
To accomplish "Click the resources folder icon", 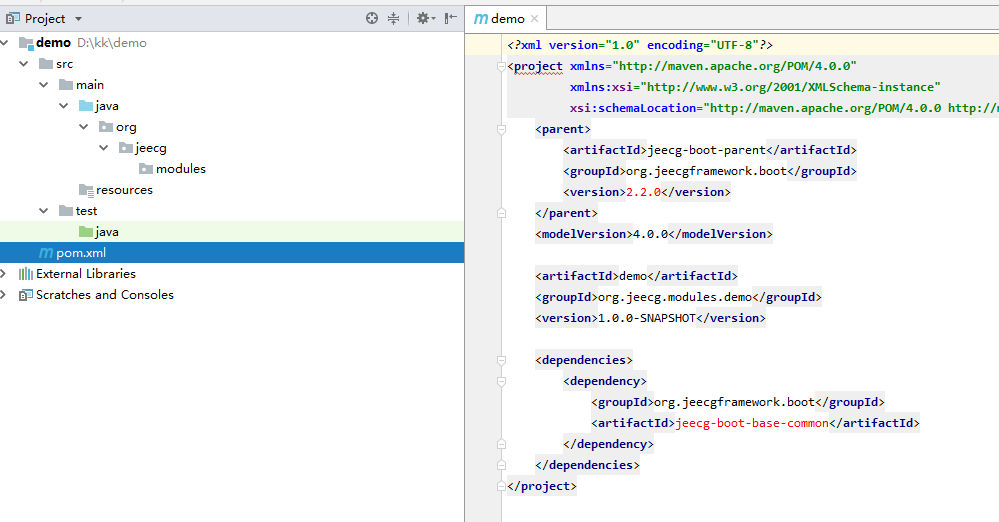I will point(86,190).
